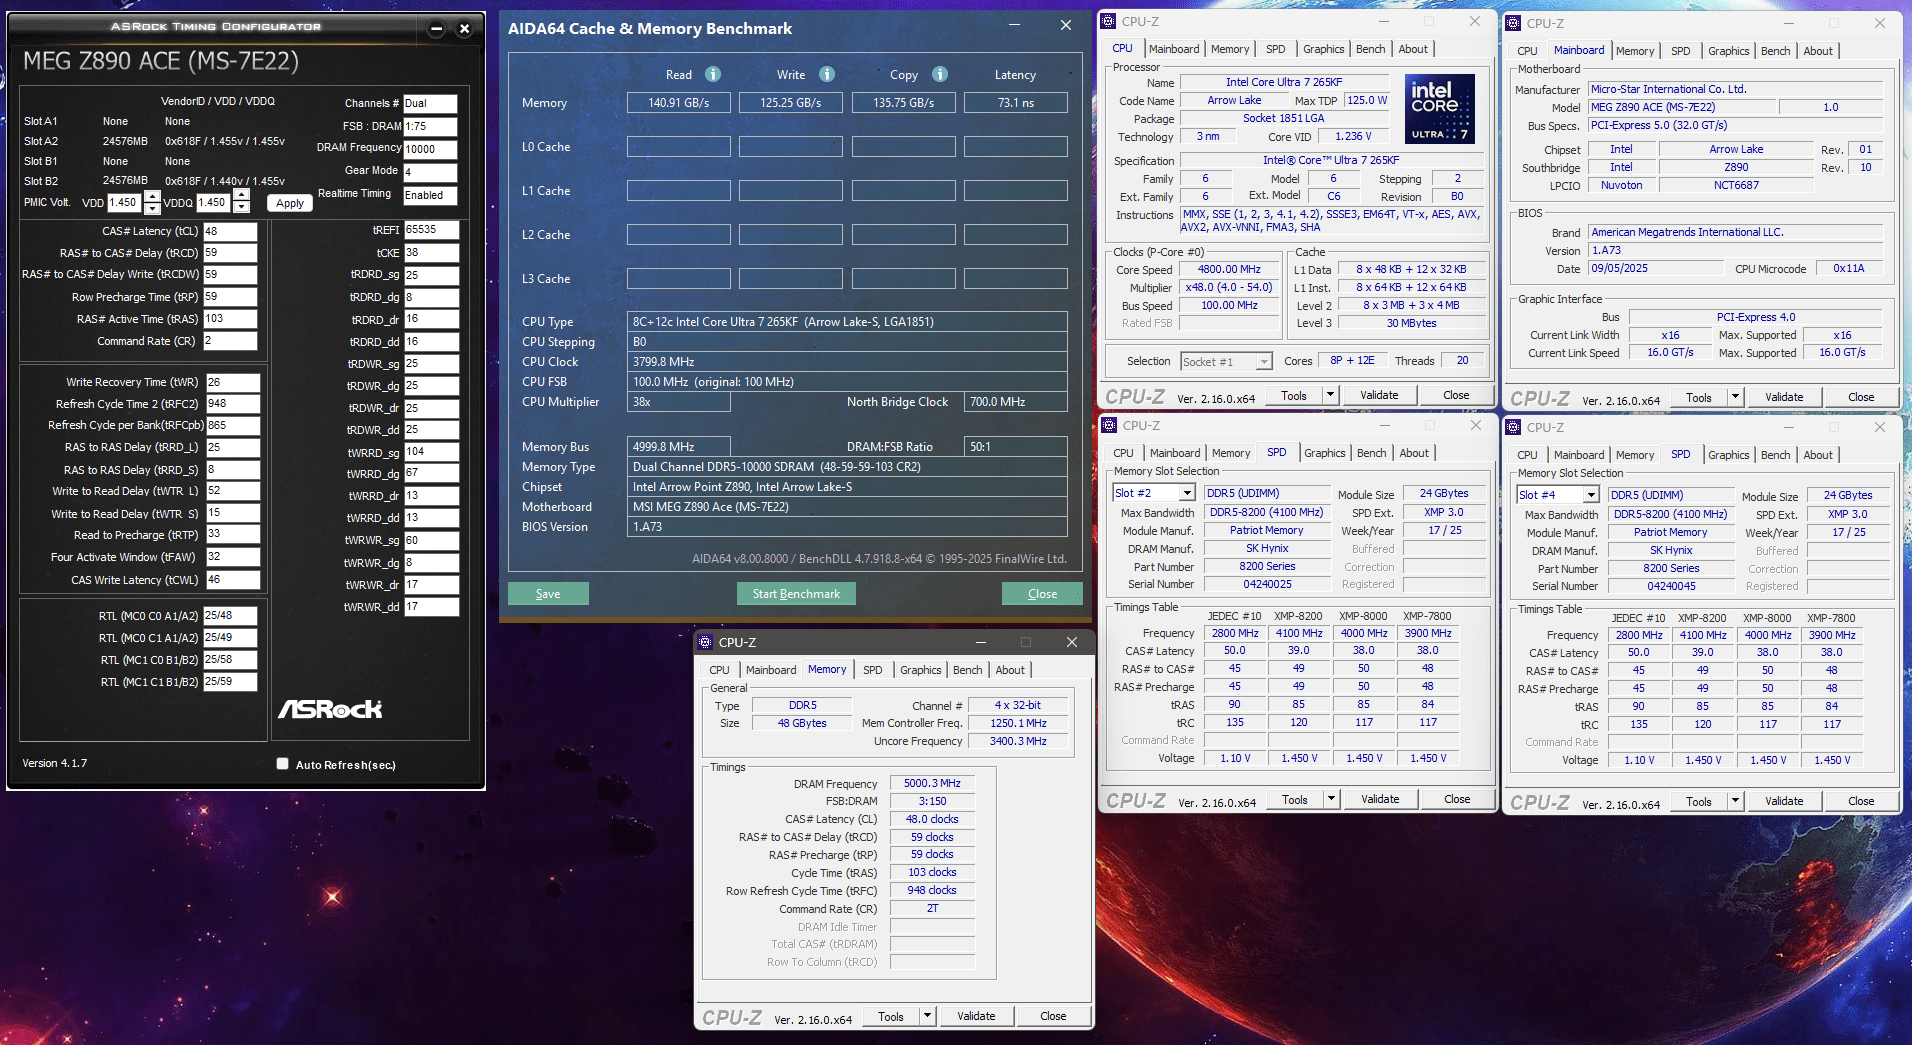The image size is (1912, 1045).
Task: Switch to the Bench tab in the CPU-Z Processor window
Action: [x=1370, y=49]
